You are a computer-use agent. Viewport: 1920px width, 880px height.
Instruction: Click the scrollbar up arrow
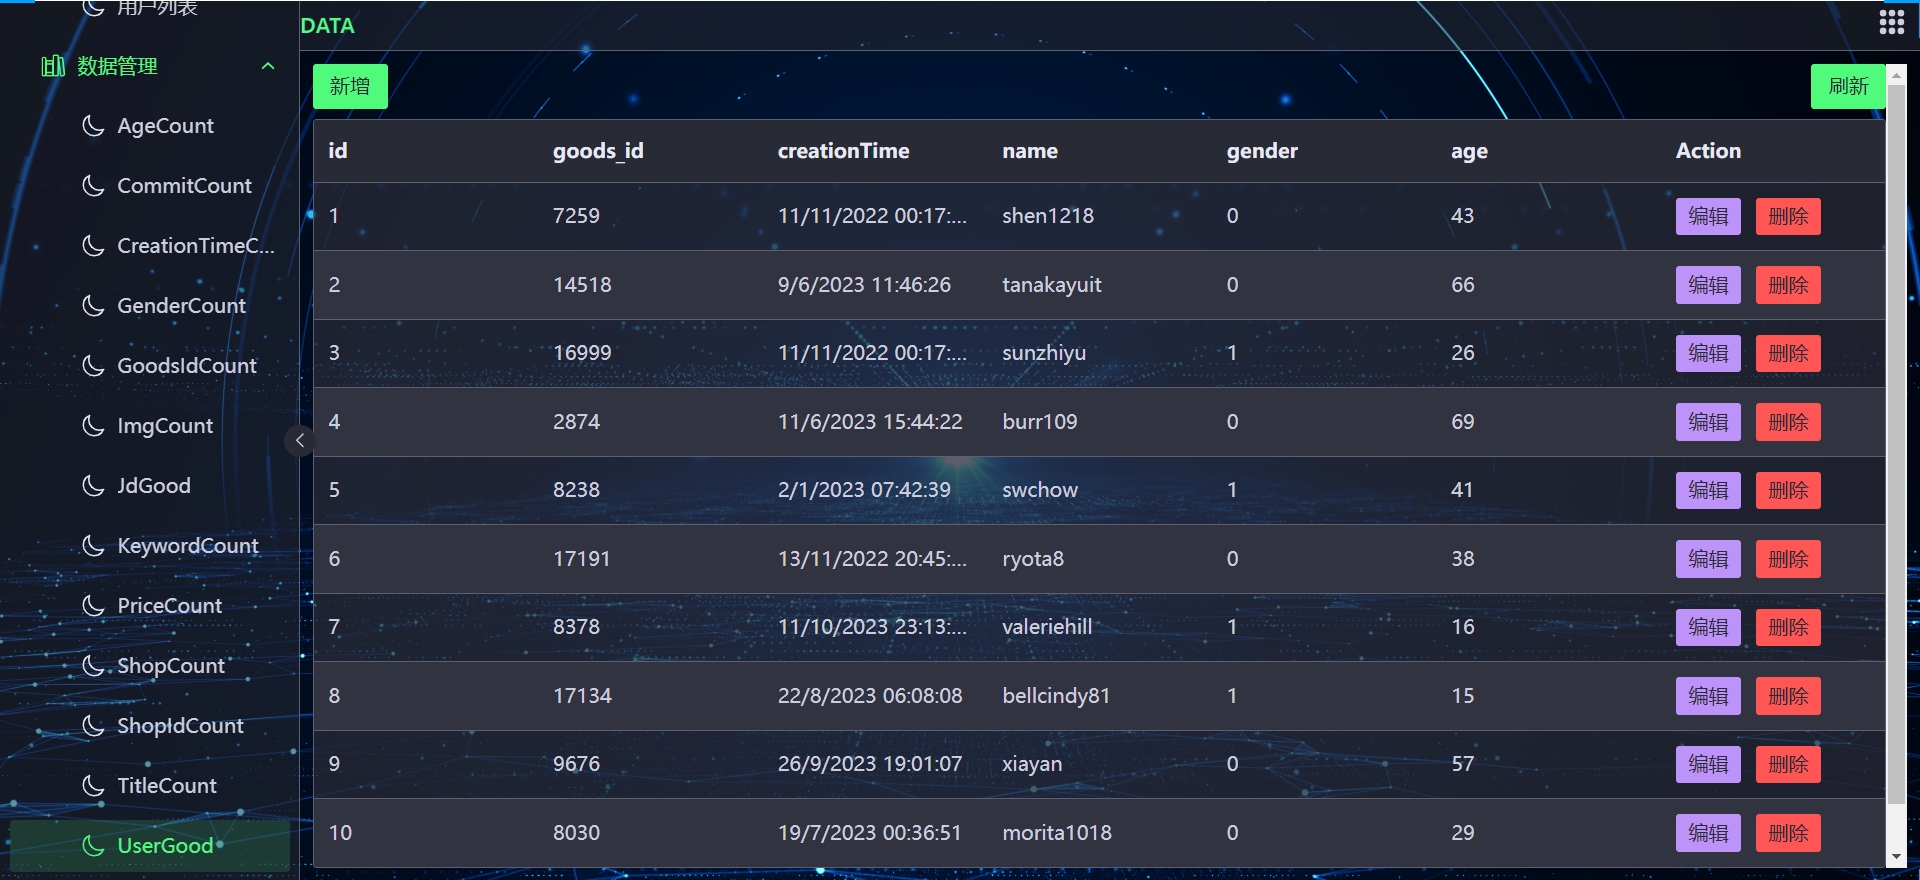click(x=1896, y=74)
